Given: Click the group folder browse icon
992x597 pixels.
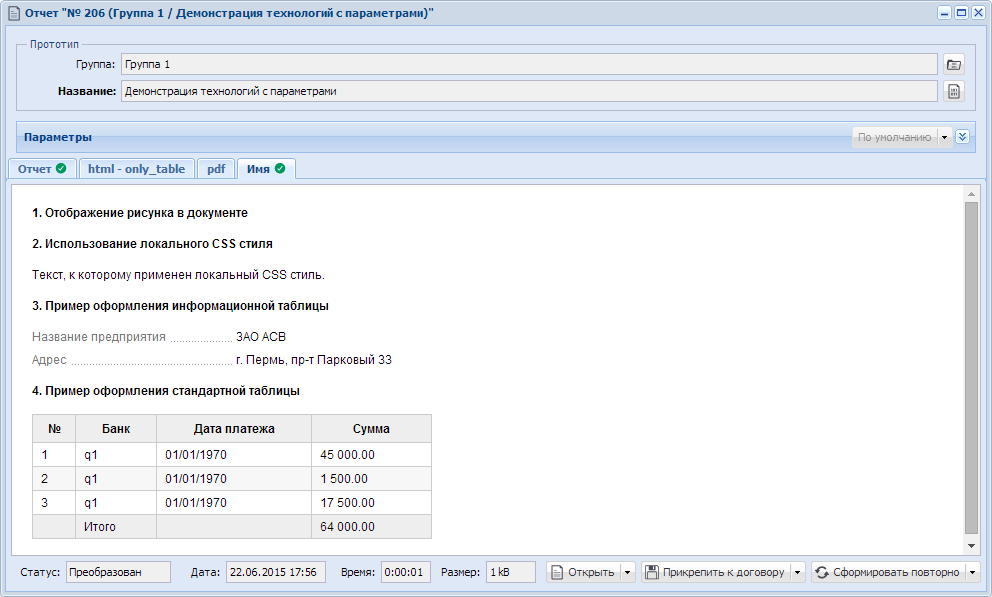Looking at the screenshot, I should click(953, 65).
